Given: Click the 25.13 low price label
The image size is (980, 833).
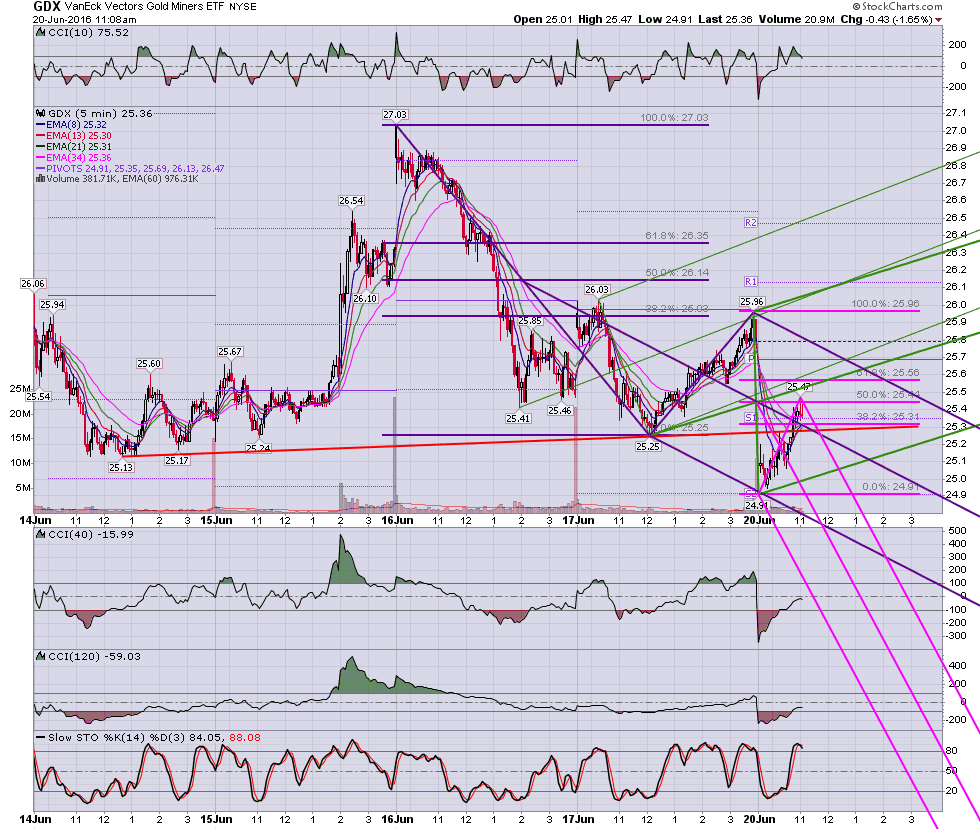Looking at the screenshot, I should [x=121, y=467].
